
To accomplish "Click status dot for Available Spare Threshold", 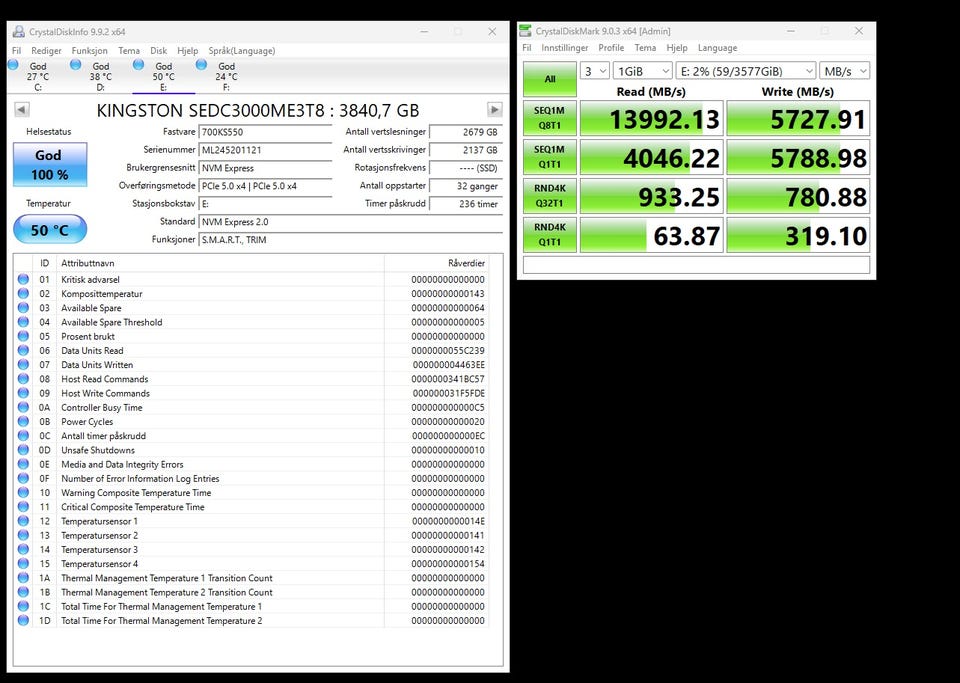I will [x=23, y=322].
